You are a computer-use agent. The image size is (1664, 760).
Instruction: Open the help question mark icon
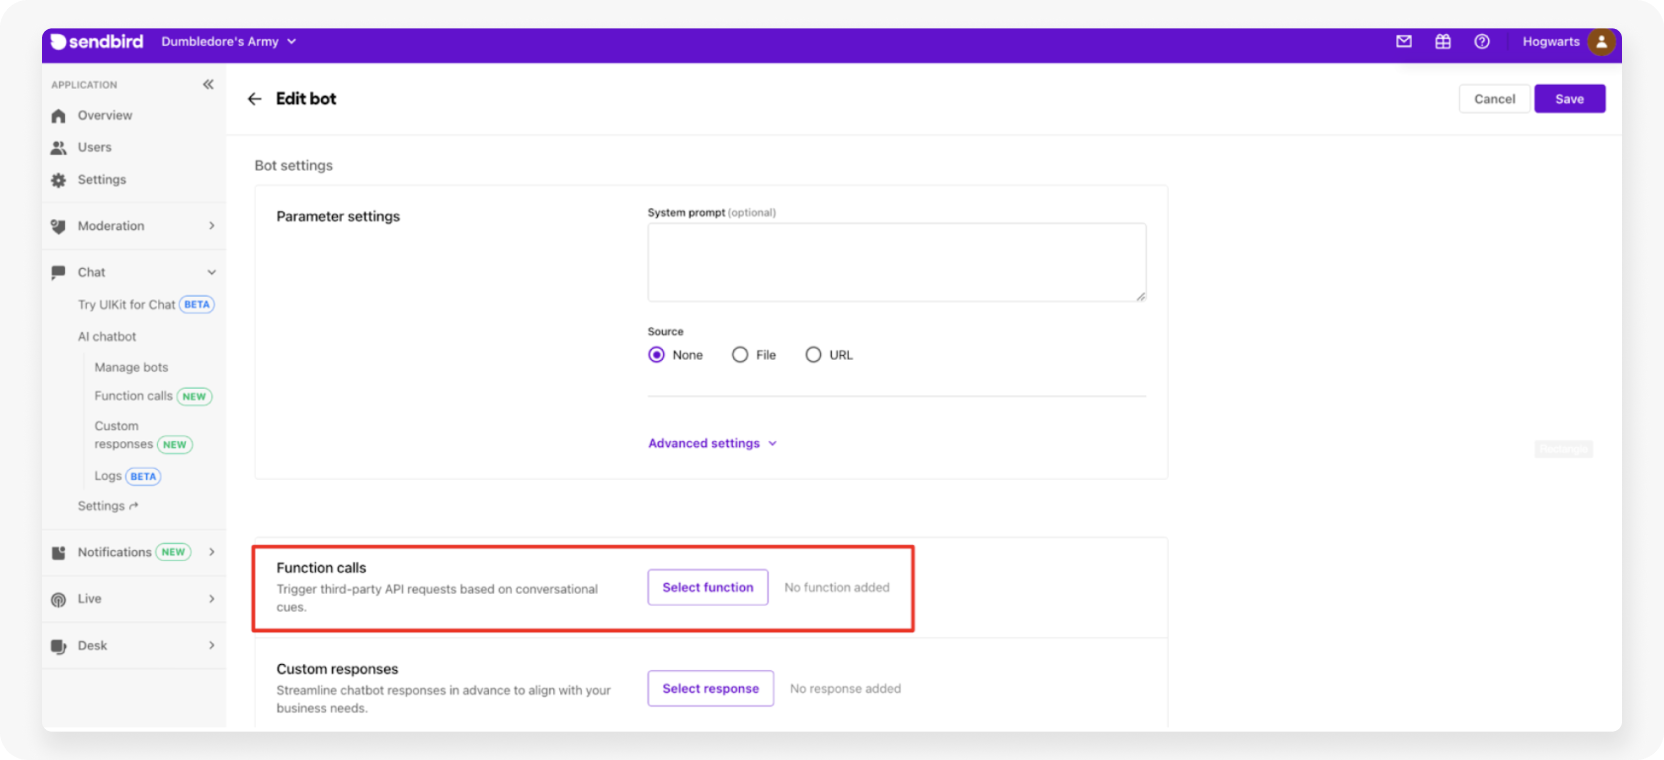(1482, 42)
